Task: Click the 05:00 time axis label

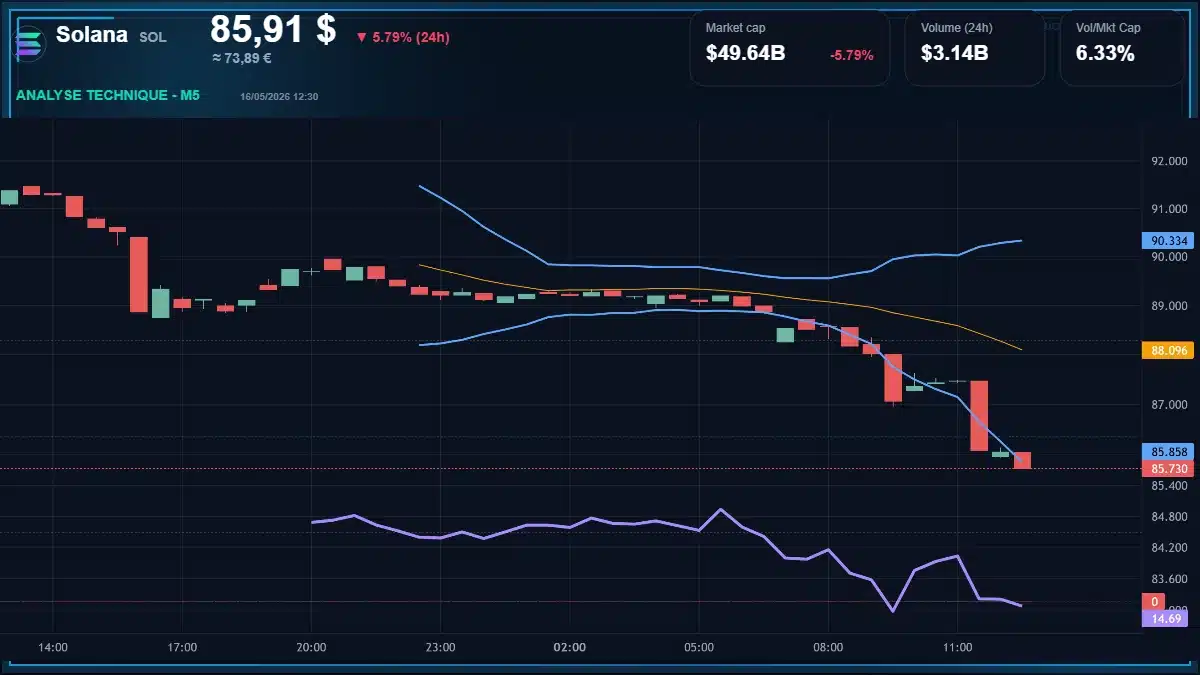Action: pyautogui.click(x=699, y=648)
